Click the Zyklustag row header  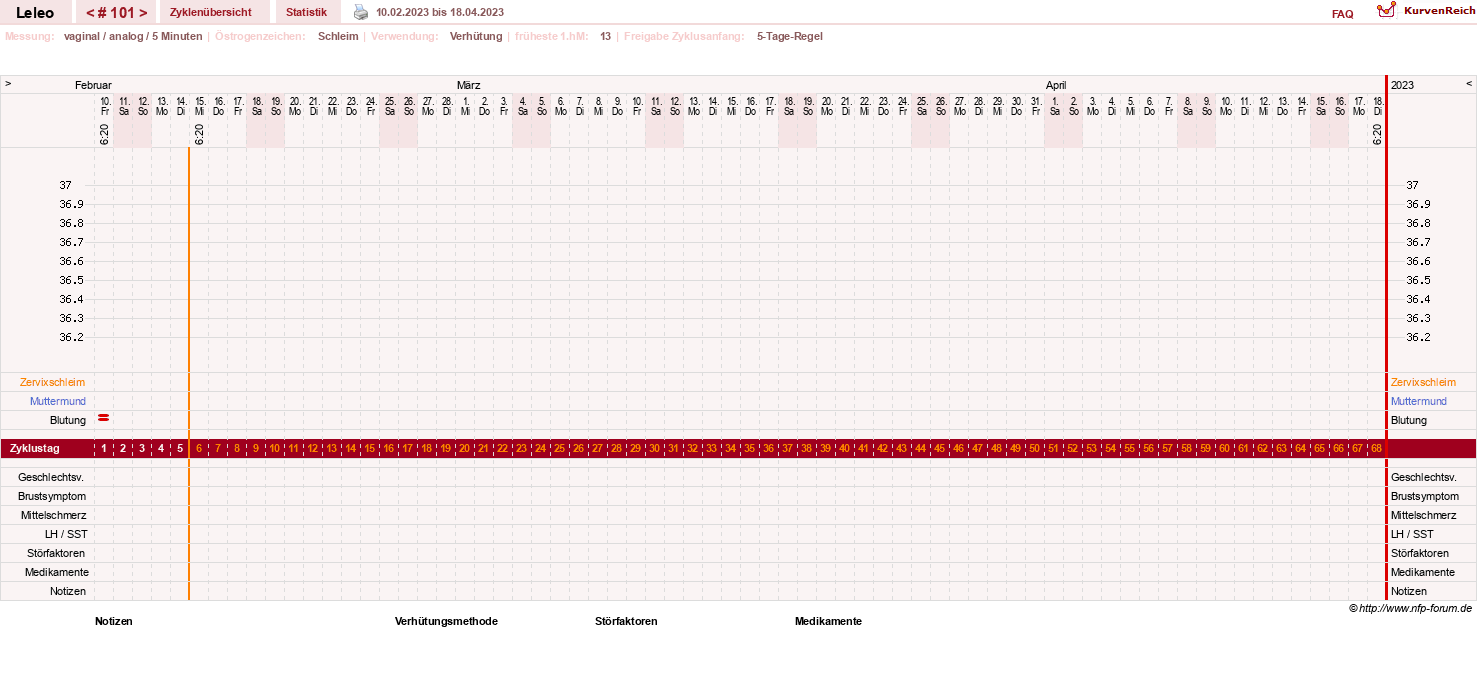tap(34, 448)
